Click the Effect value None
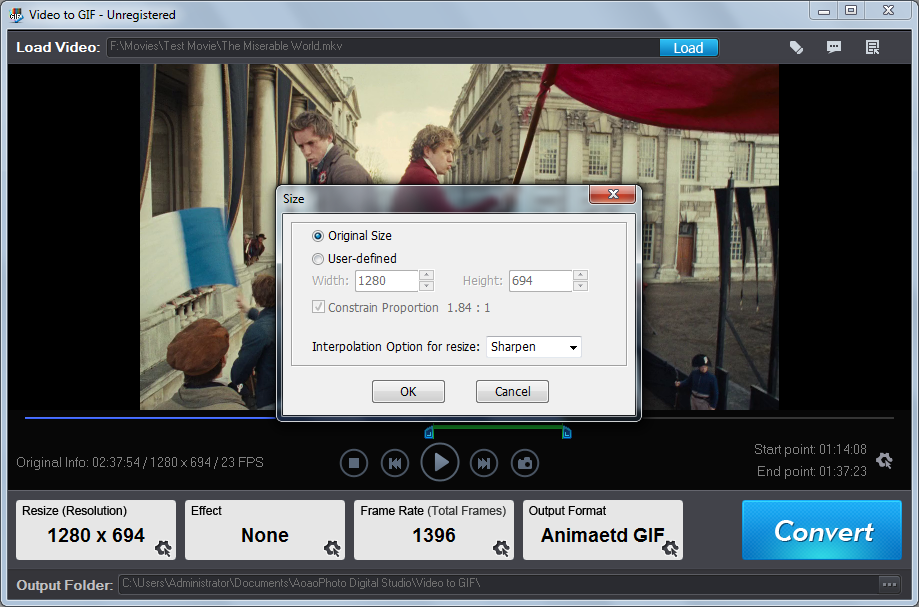Image resolution: width=919 pixels, height=607 pixels. (265, 535)
